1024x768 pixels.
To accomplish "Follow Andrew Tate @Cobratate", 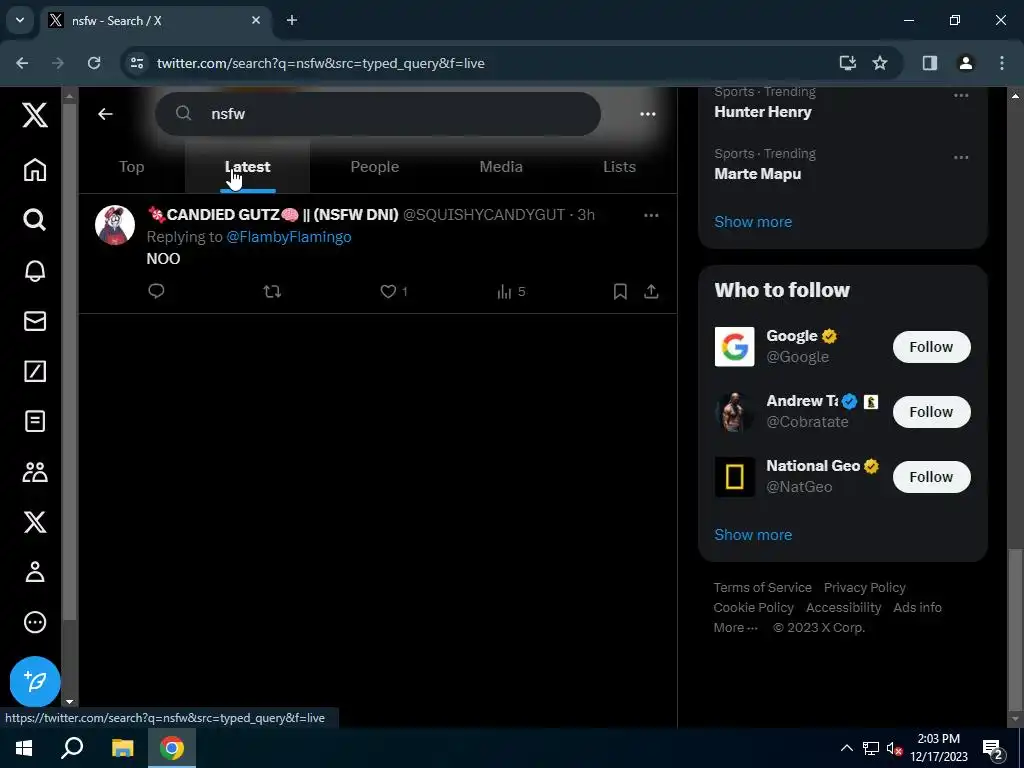I will click(931, 412).
